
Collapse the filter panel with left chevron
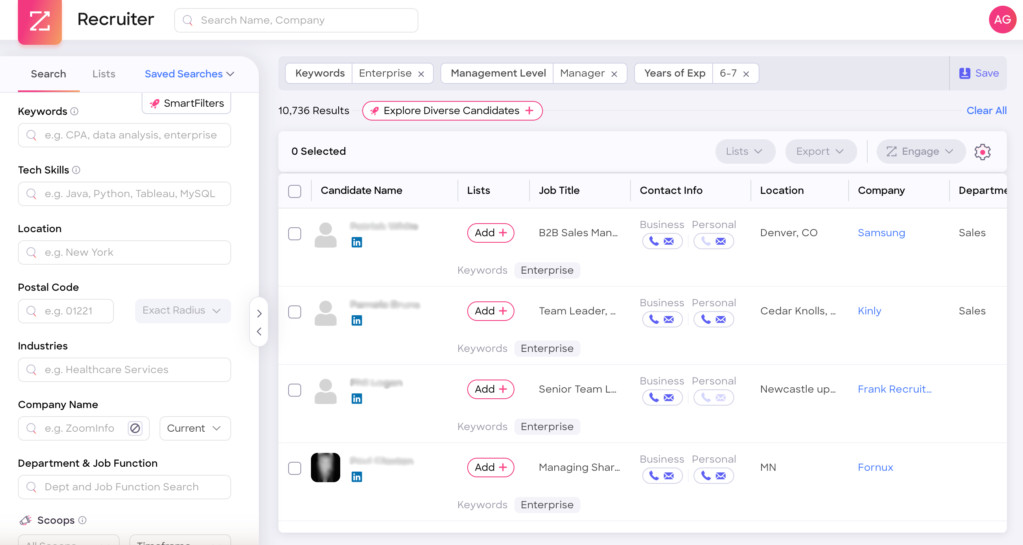(259, 332)
